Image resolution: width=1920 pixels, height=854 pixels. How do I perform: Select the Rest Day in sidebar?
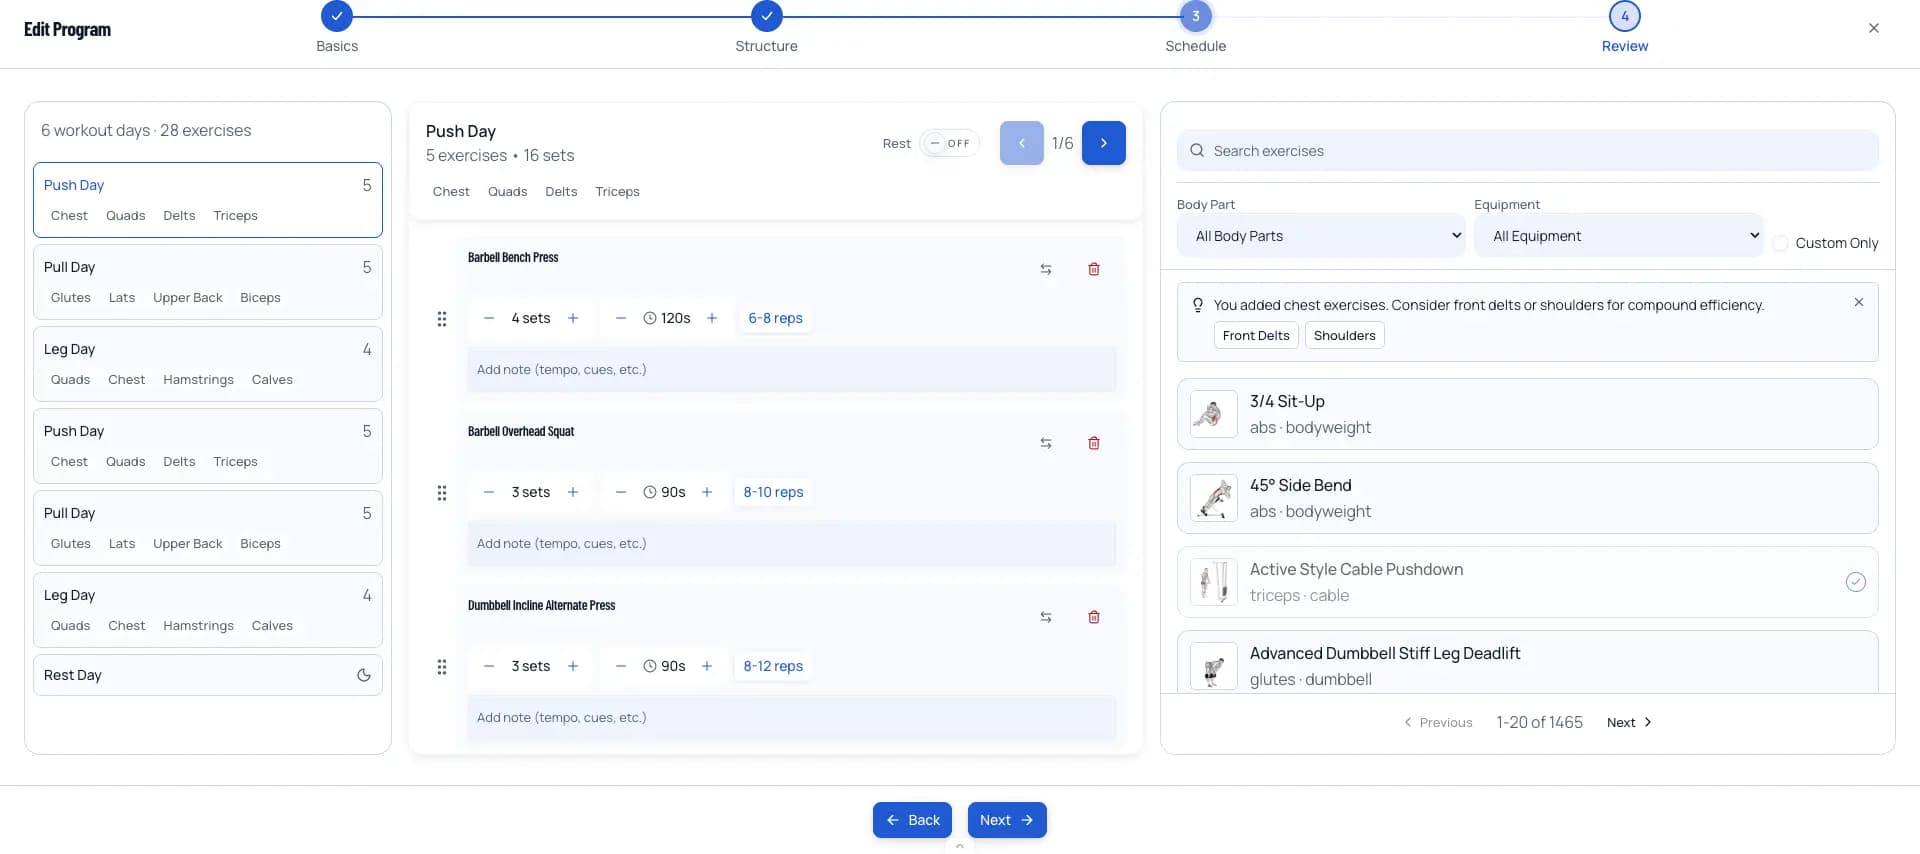click(x=208, y=675)
